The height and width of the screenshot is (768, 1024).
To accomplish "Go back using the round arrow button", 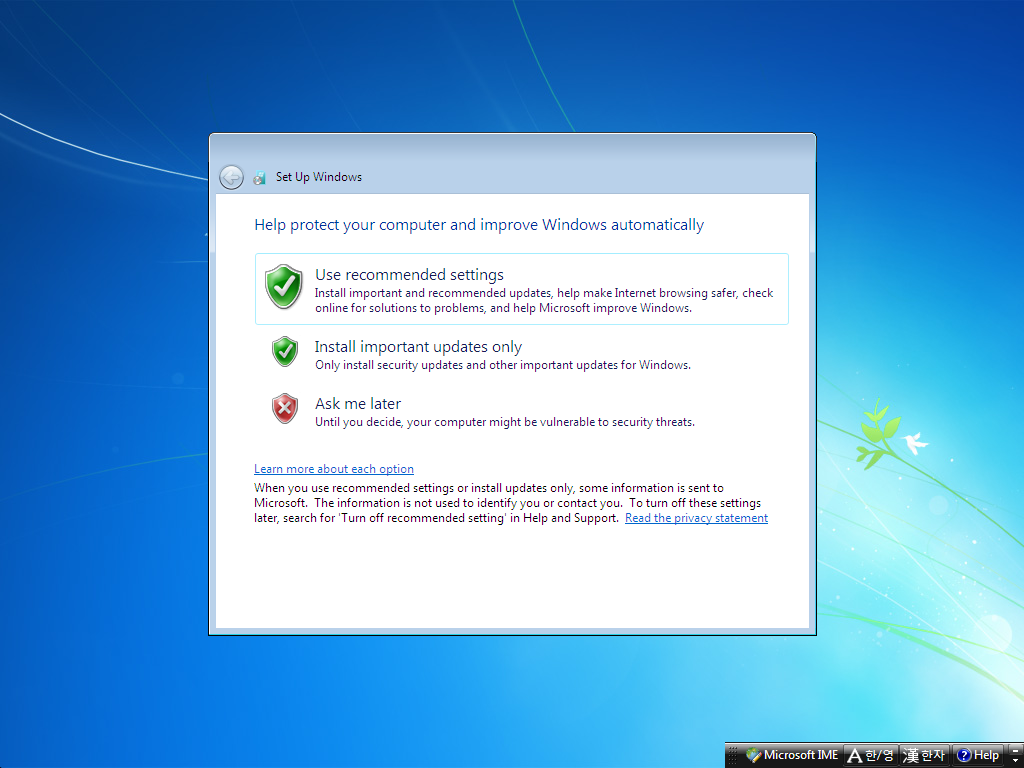I will point(231,177).
